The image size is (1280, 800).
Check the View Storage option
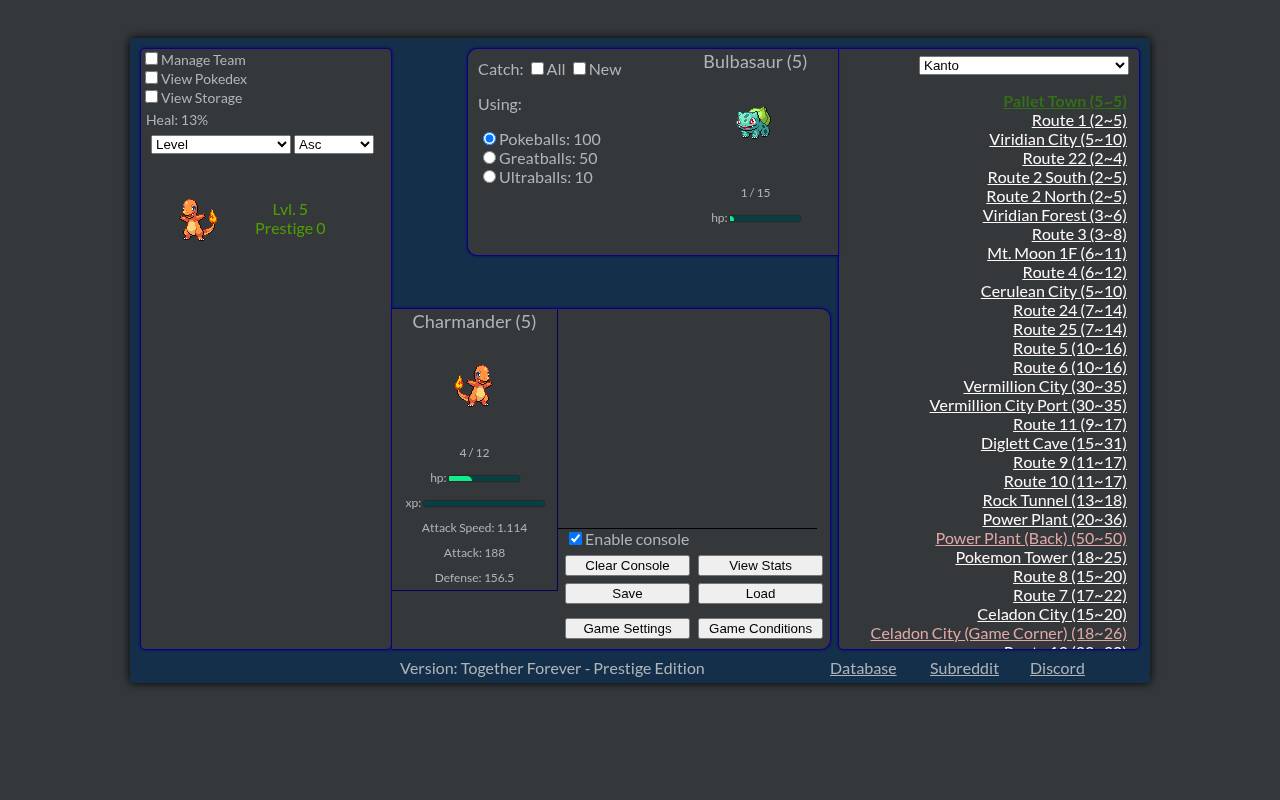click(152, 97)
